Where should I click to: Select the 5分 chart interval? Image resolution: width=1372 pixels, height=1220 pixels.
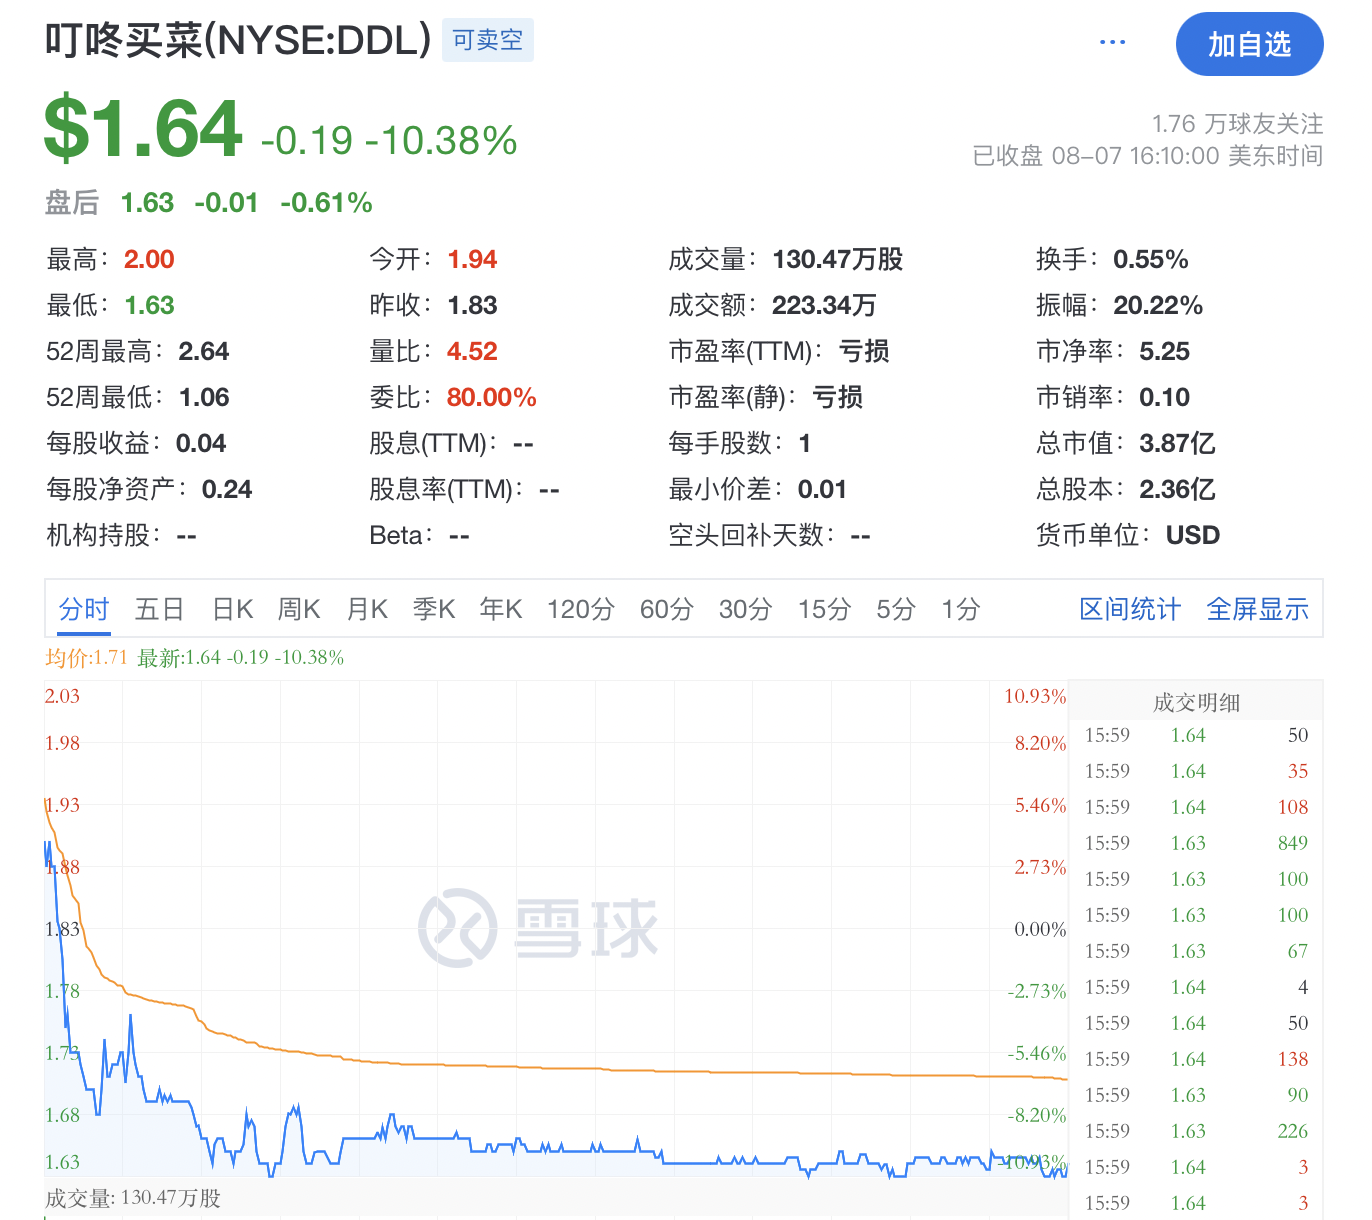[896, 609]
